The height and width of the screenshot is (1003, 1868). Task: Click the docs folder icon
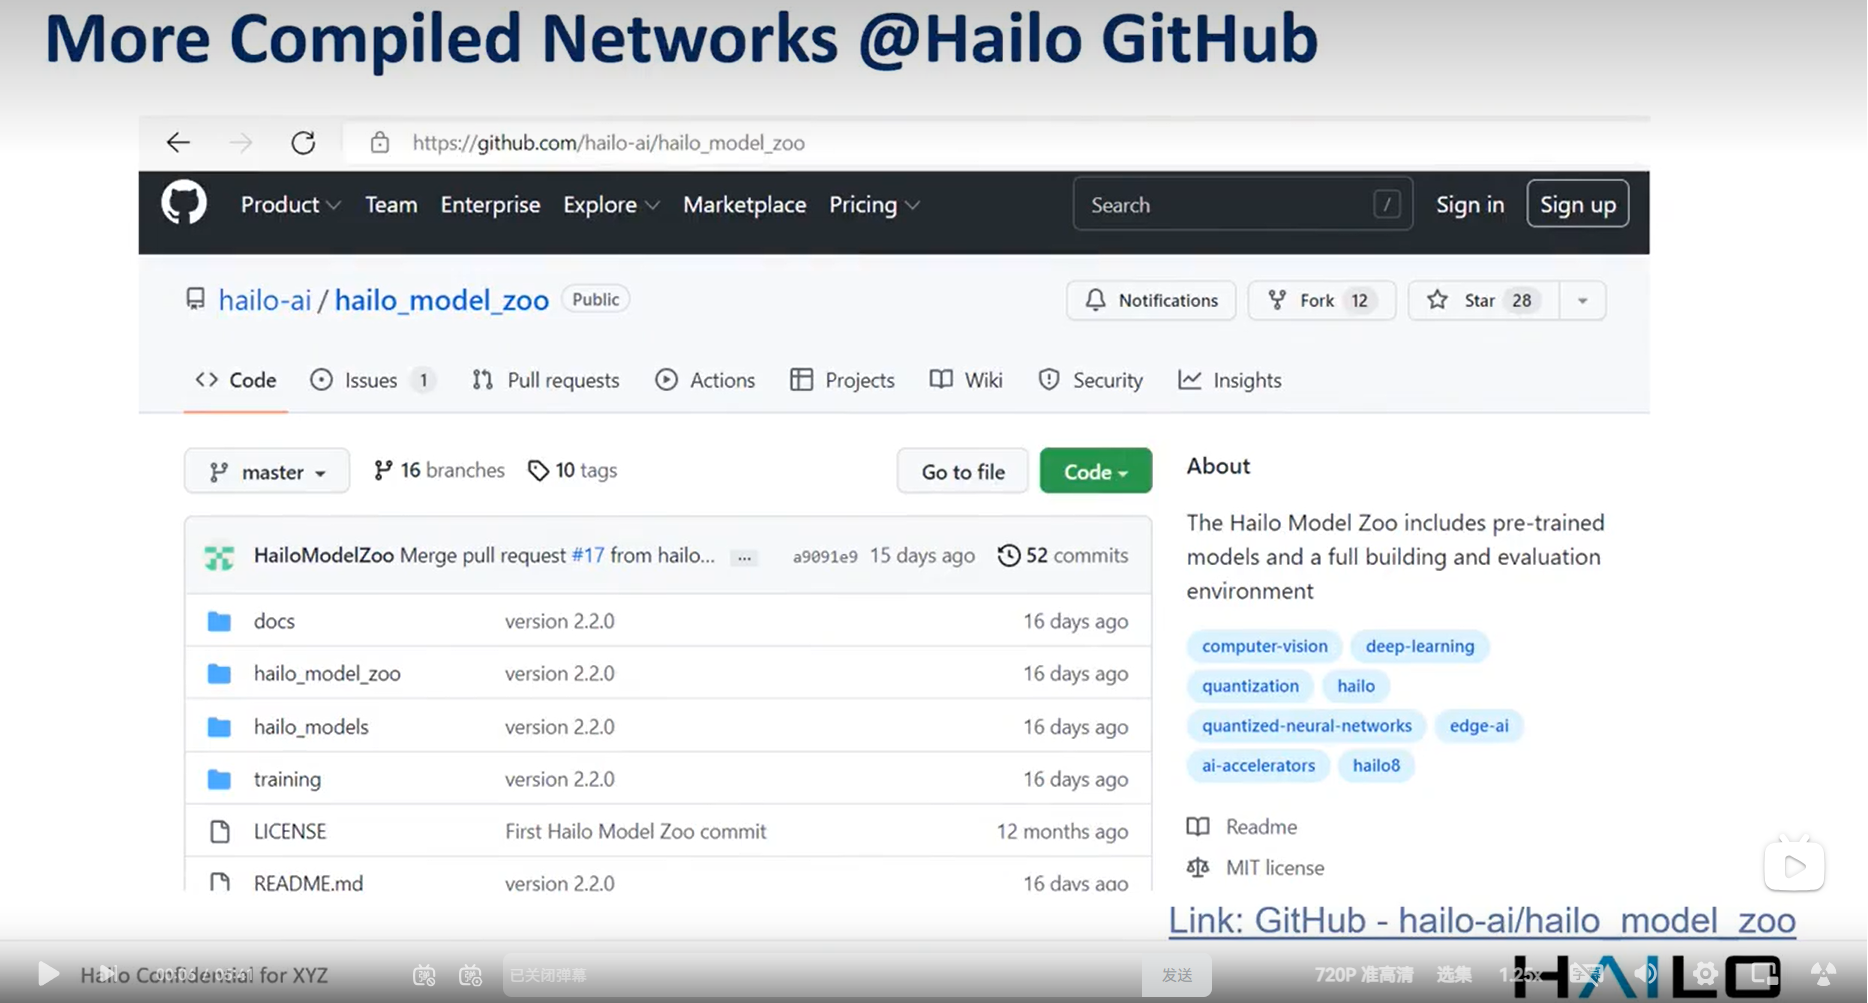coord(219,621)
